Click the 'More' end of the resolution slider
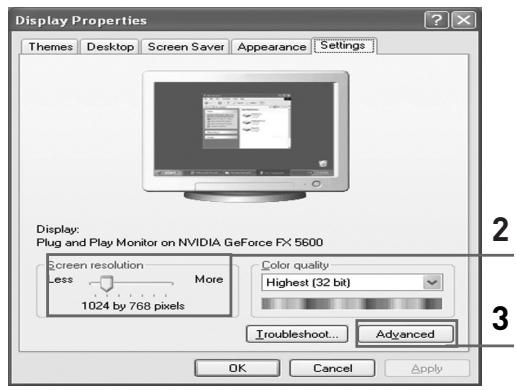Viewport: 517px width, 390px height. 209,279
